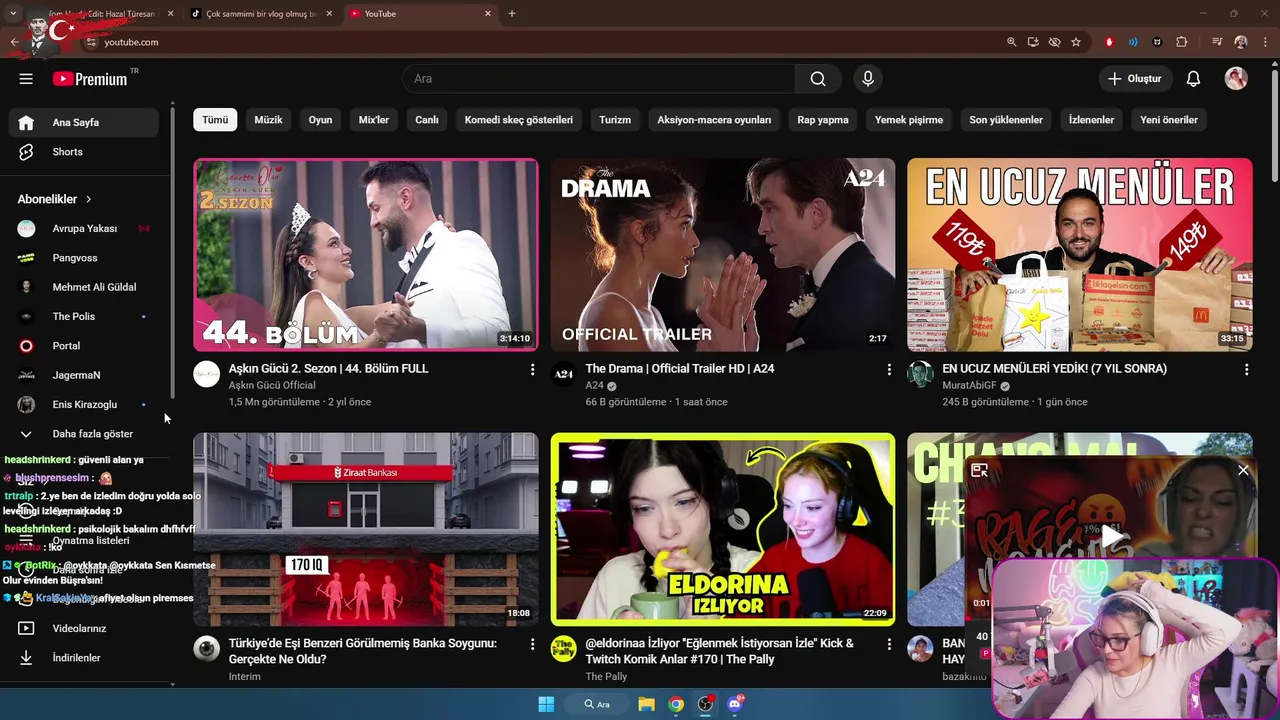The image size is (1280, 720).
Task: Select Komedi skeç gösterileri chip
Action: coord(519,120)
